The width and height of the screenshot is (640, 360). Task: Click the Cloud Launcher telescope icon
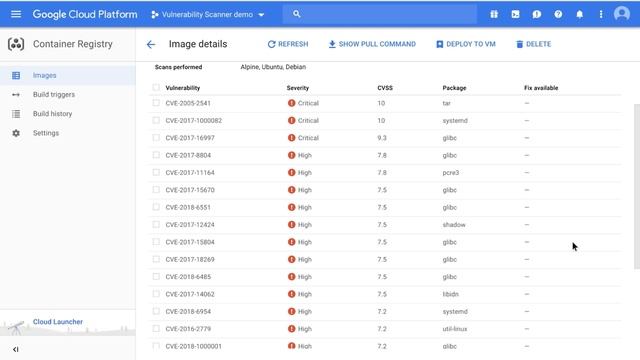tap(16, 327)
